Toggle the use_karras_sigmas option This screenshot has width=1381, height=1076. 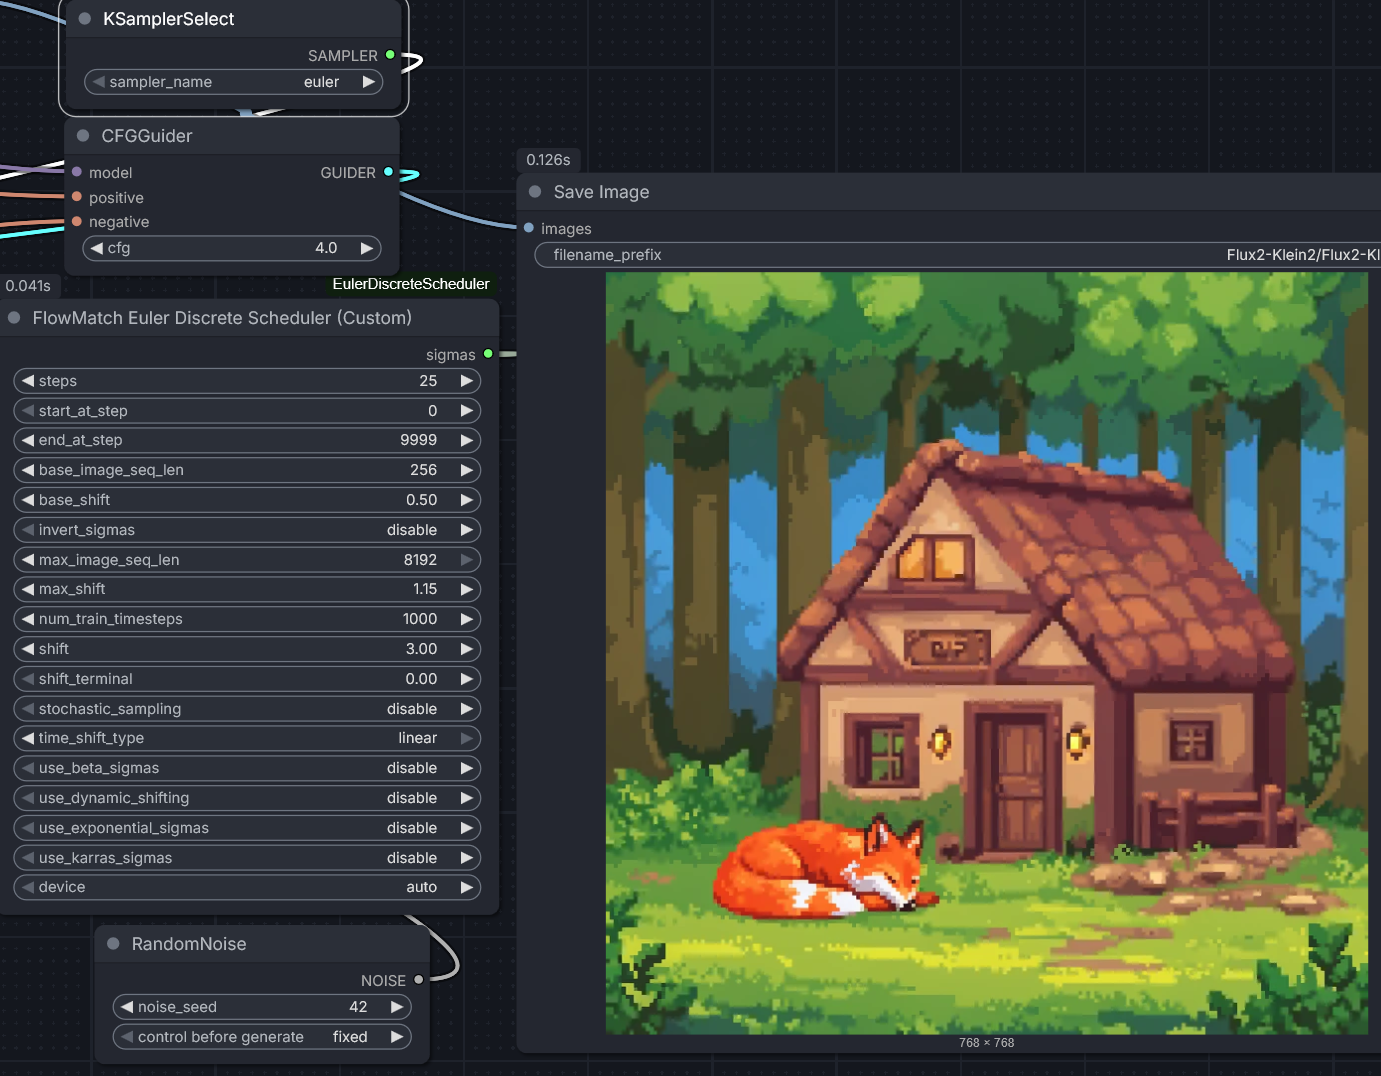click(247, 858)
